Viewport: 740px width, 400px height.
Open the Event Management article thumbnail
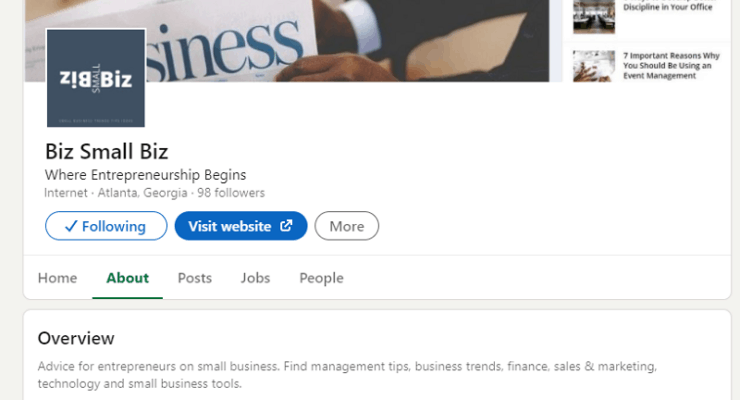594,66
